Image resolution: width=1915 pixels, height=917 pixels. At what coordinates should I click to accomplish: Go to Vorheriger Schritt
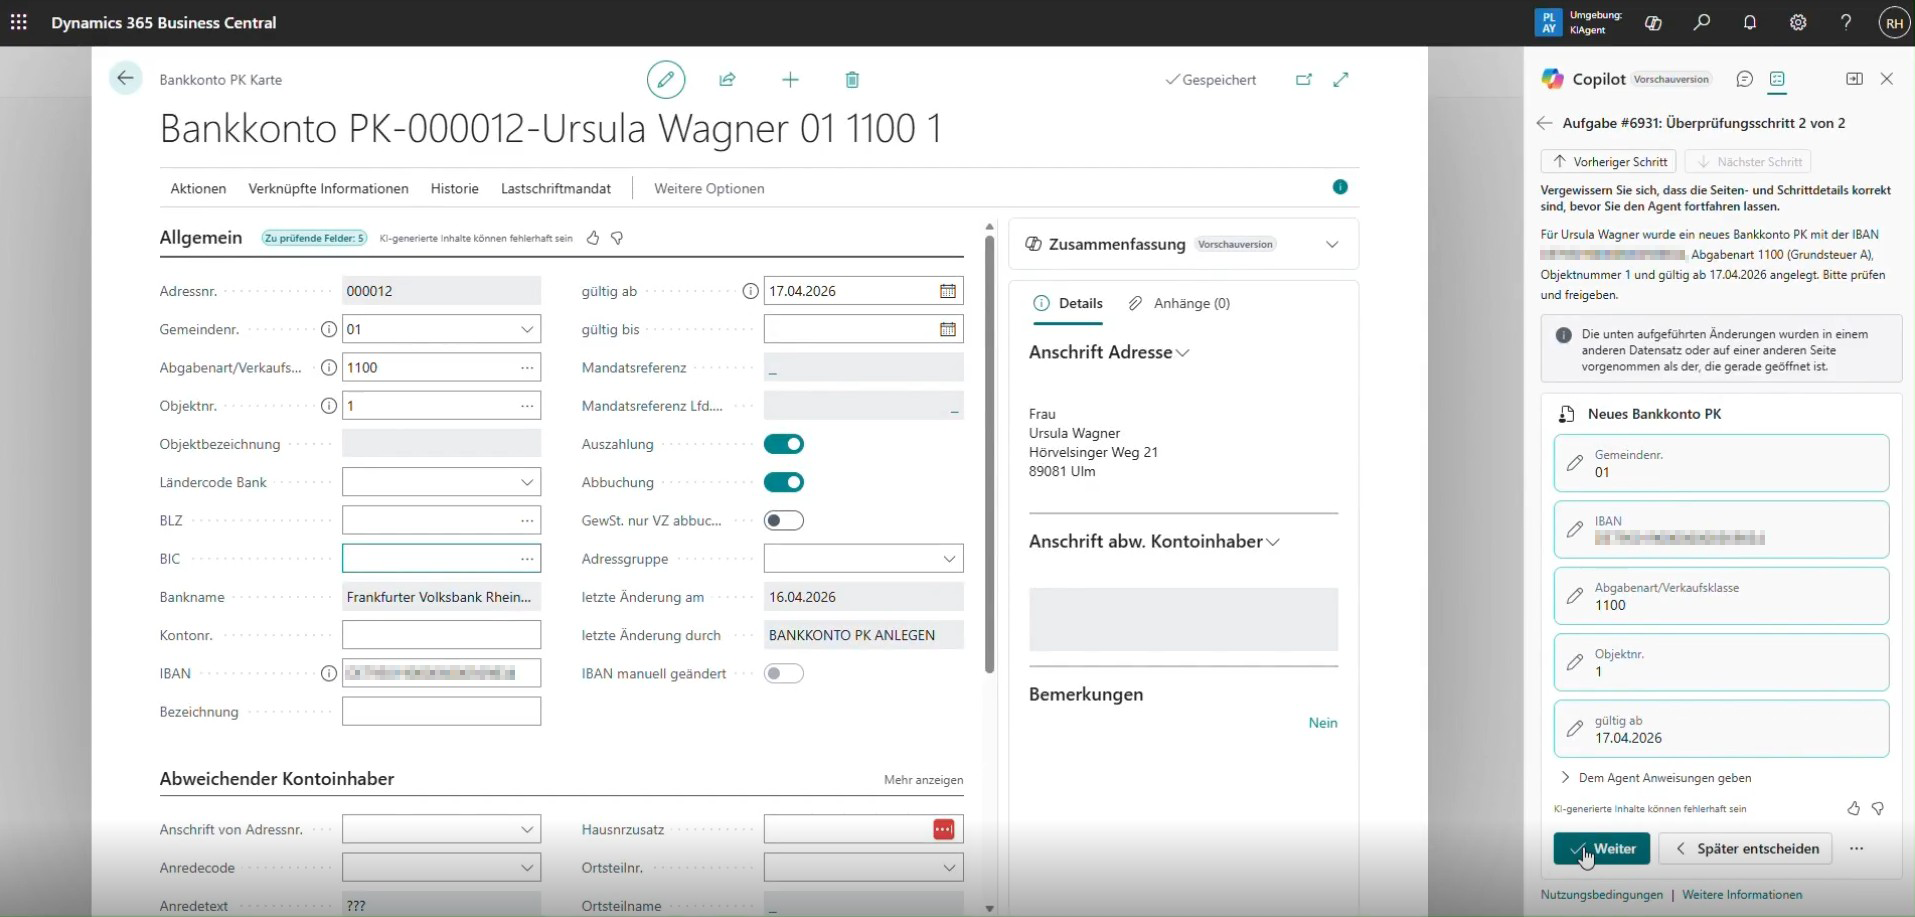[1609, 161]
